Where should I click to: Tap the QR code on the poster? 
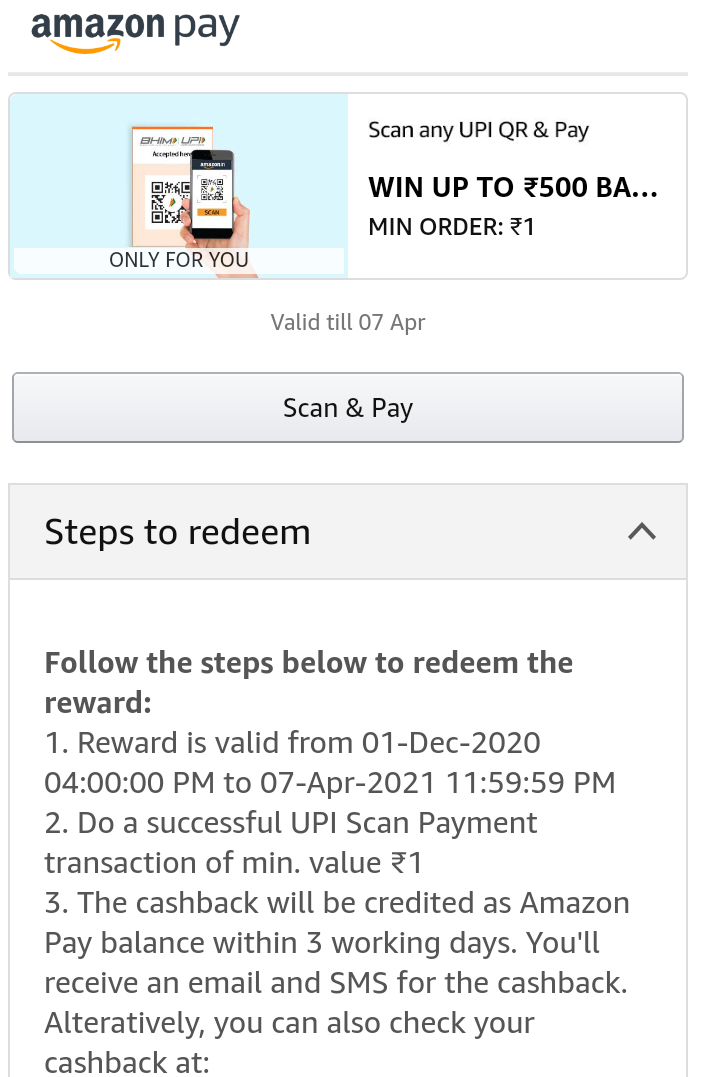[x=167, y=201]
